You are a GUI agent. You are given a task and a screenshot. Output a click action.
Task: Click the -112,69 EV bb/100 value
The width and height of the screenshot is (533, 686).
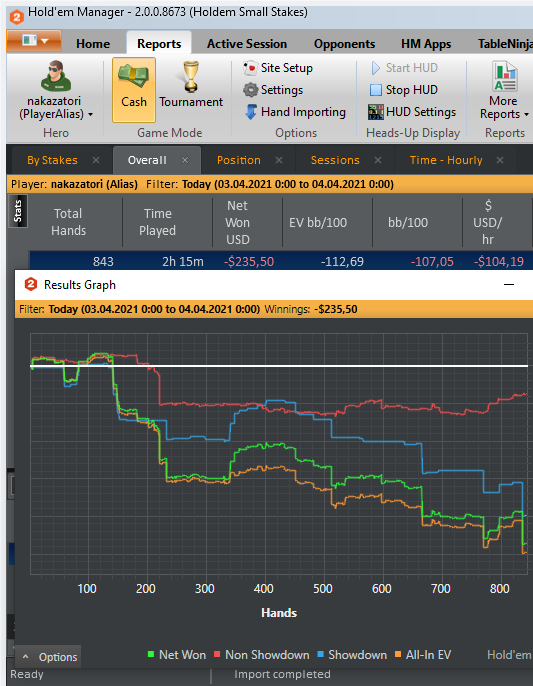(342, 261)
